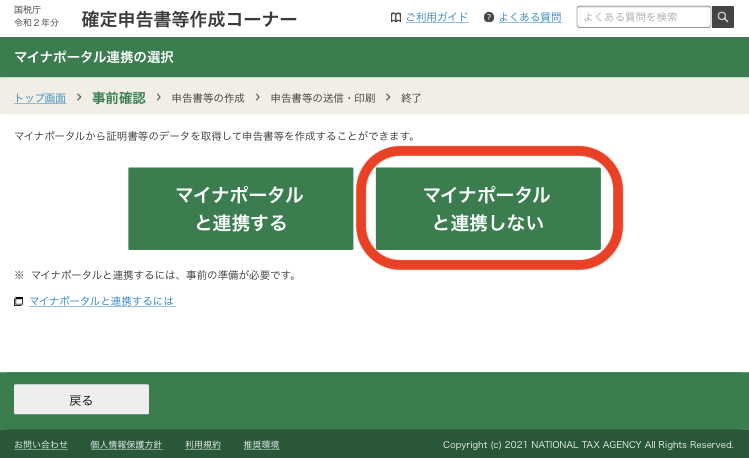Click the 終了 breadcrumb step

point(411,98)
